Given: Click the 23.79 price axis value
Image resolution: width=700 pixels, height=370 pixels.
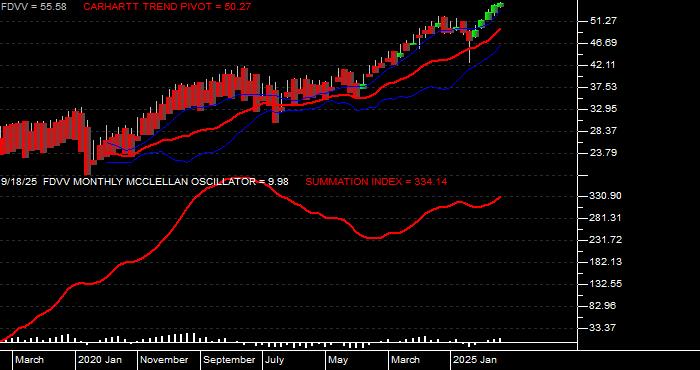Looking at the screenshot, I should [604, 153].
